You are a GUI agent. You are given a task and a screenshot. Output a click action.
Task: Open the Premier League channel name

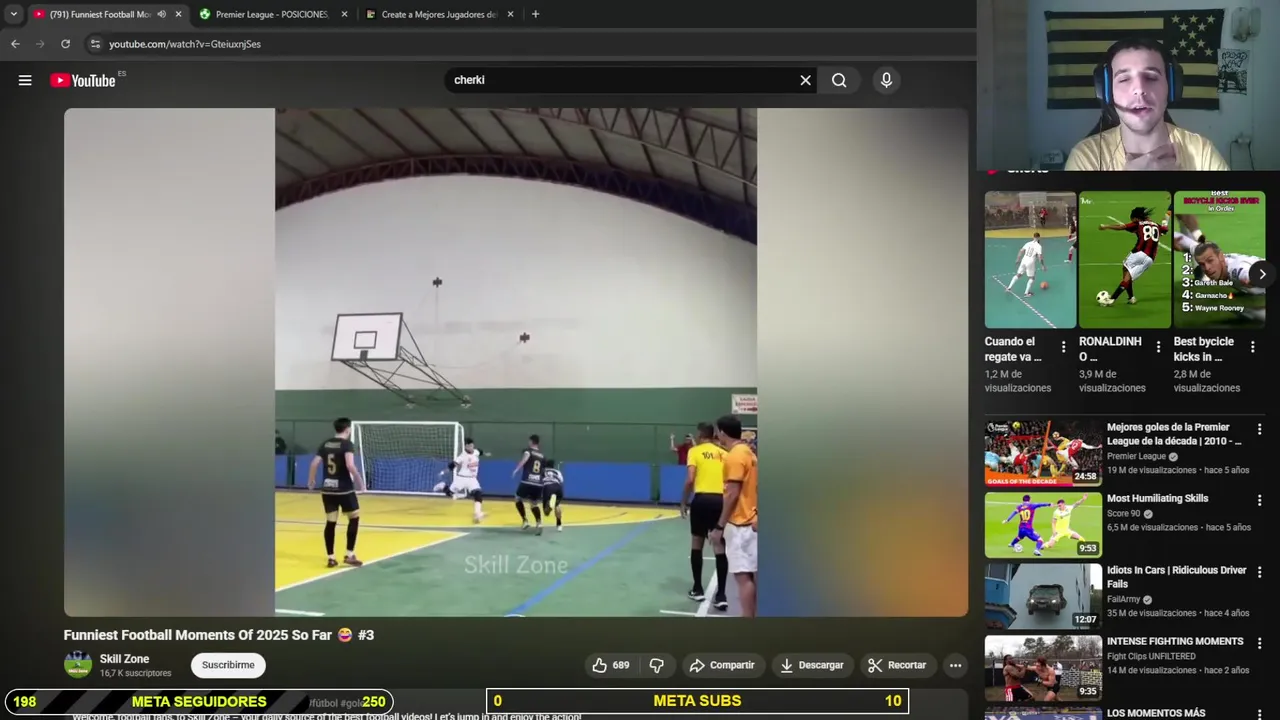(x=1136, y=456)
